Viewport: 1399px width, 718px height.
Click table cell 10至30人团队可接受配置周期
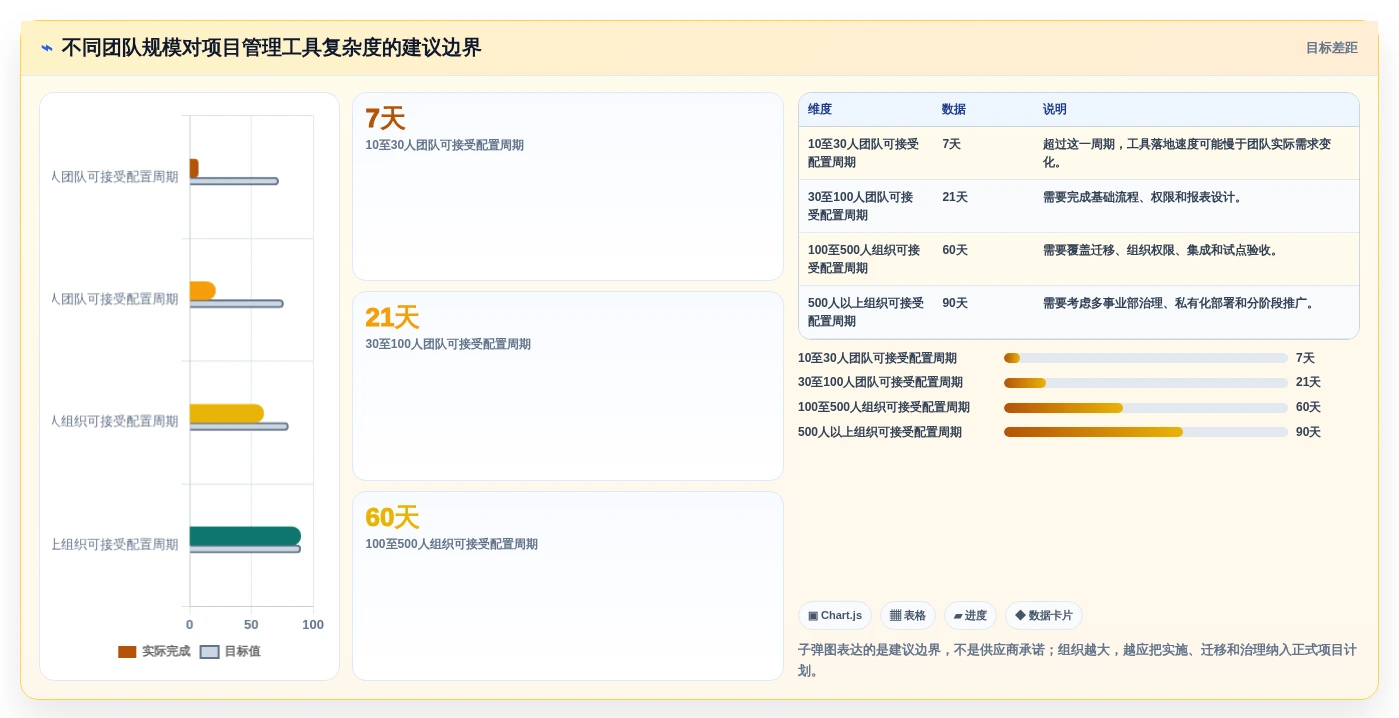tap(864, 153)
